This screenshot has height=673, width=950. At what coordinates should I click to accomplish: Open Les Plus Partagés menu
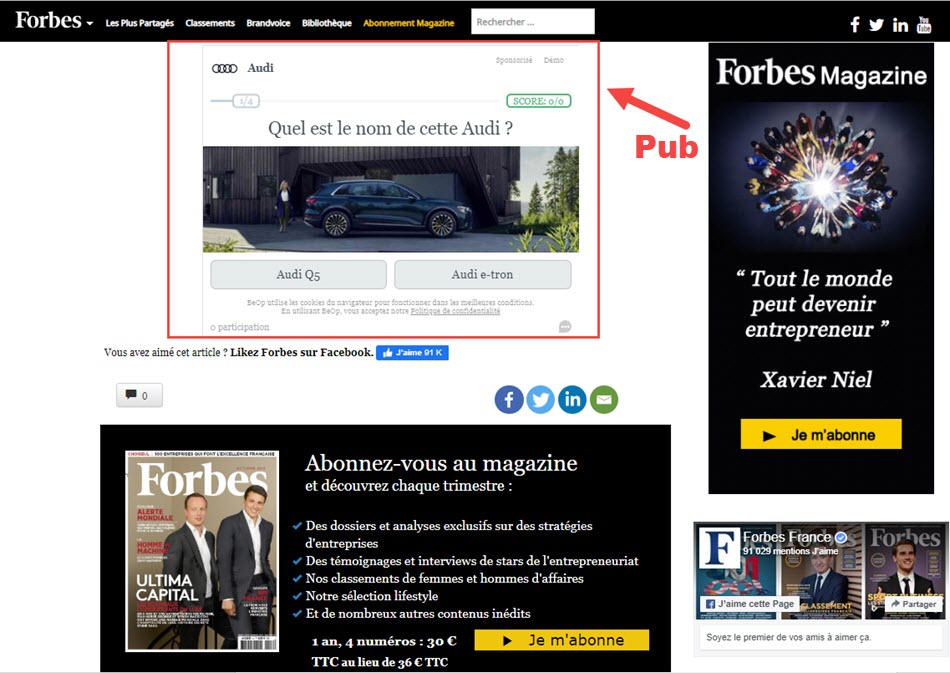[x=139, y=23]
